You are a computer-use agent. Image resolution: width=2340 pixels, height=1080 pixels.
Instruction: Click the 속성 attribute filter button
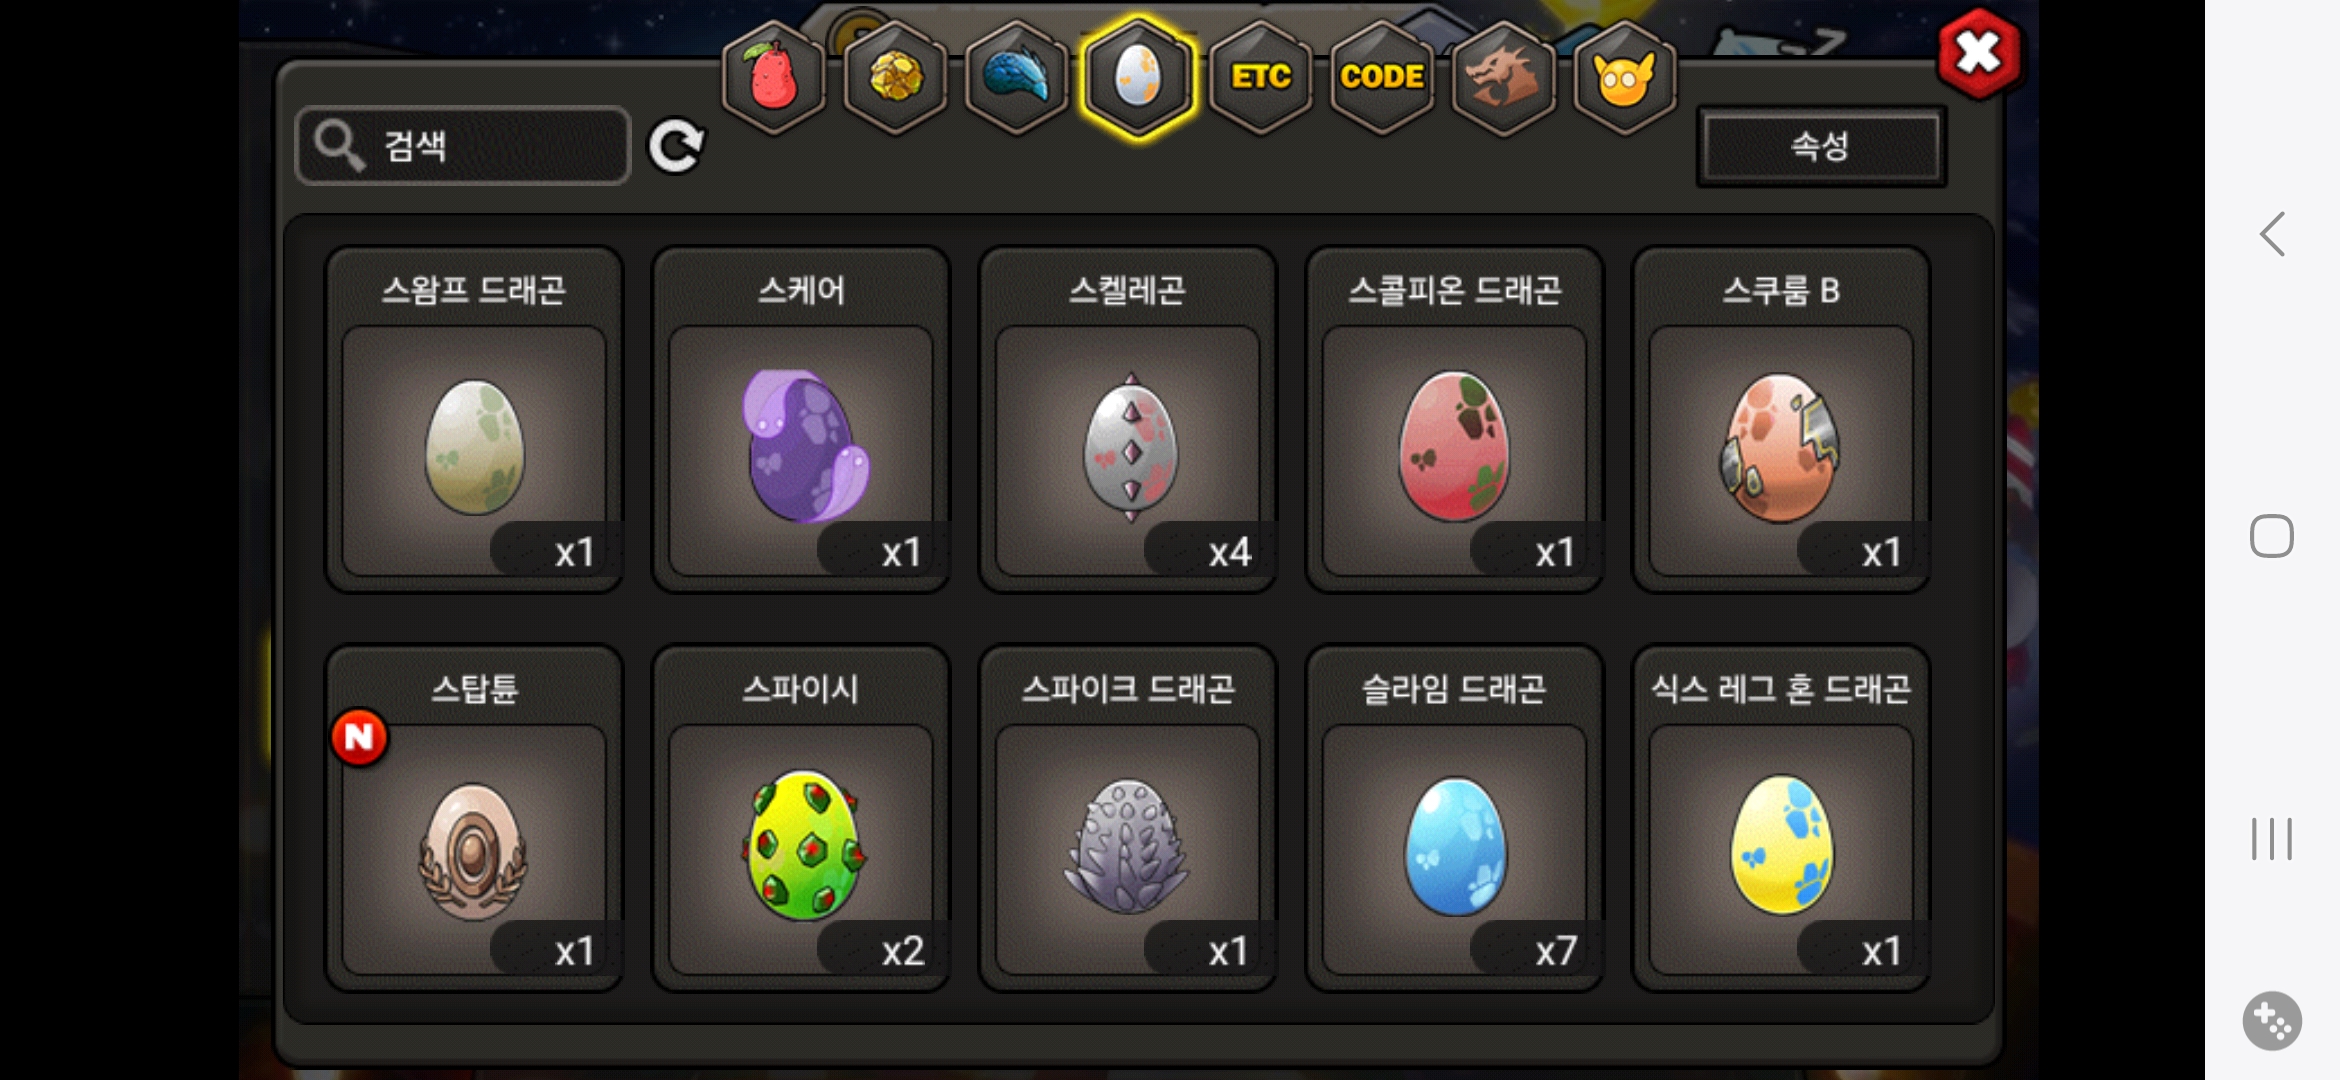[1821, 146]
